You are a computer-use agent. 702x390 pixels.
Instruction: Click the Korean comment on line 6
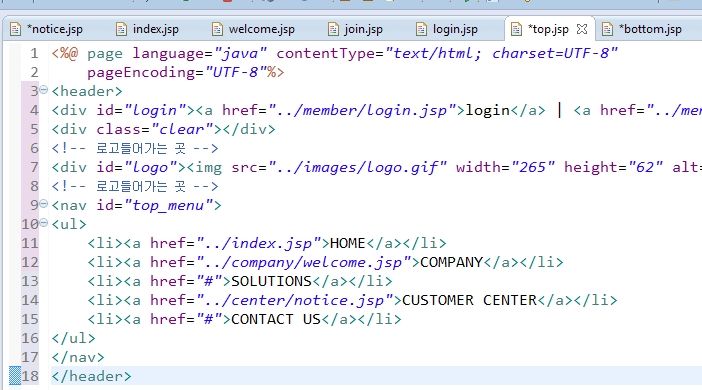[135, 148]
